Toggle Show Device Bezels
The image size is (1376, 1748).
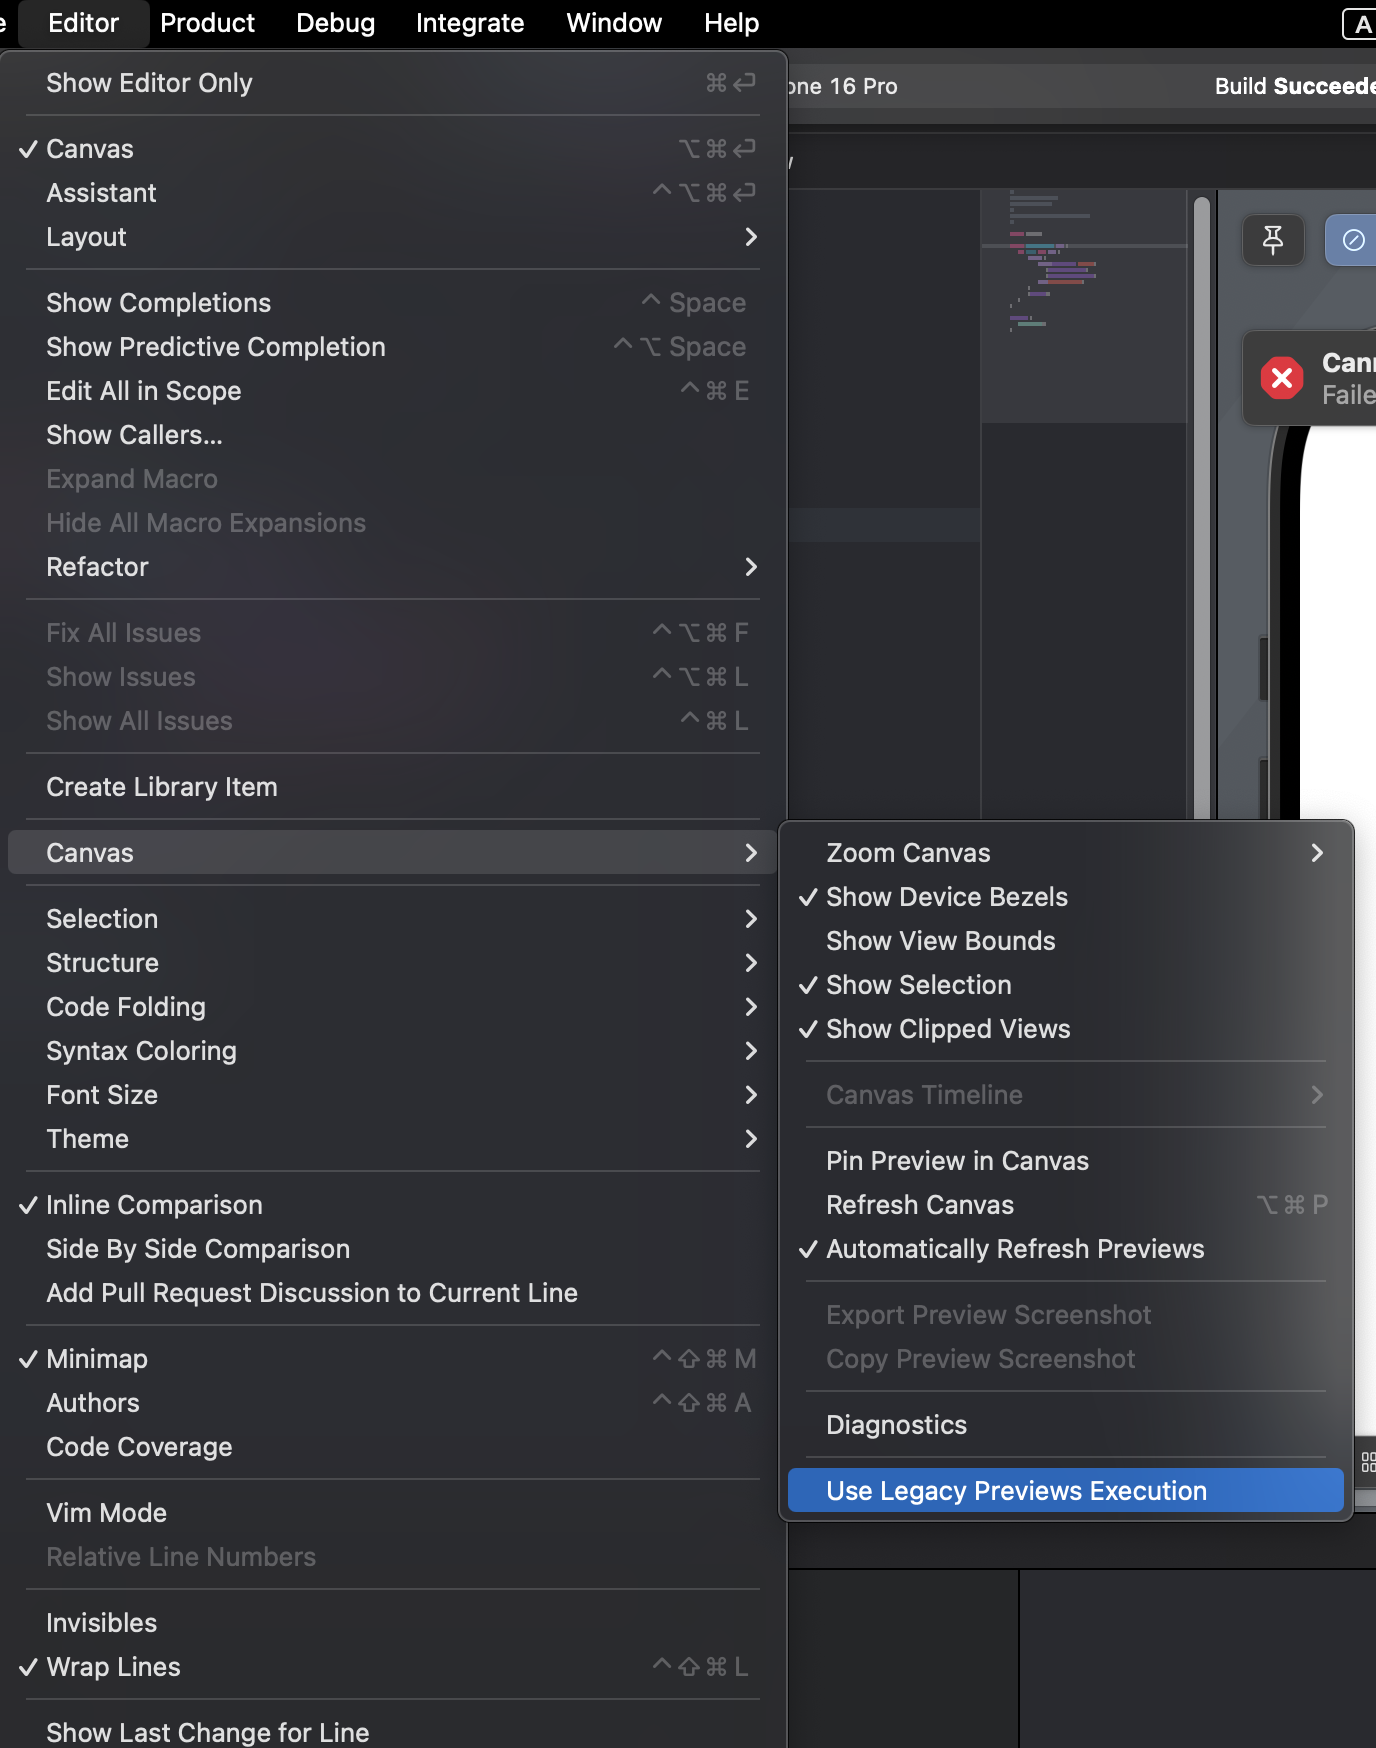1066,897
